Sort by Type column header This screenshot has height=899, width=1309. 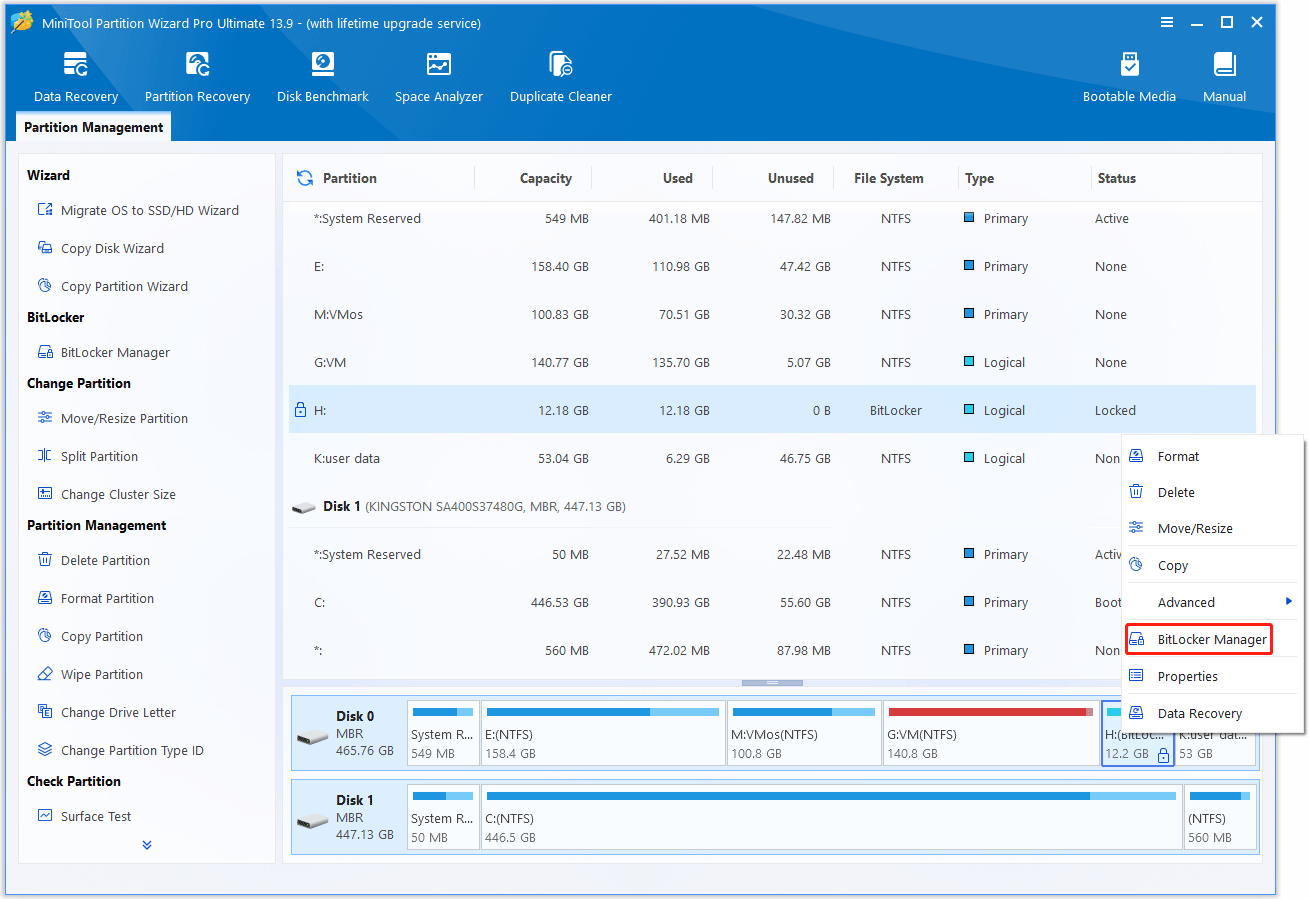click(x=980, y=178)
